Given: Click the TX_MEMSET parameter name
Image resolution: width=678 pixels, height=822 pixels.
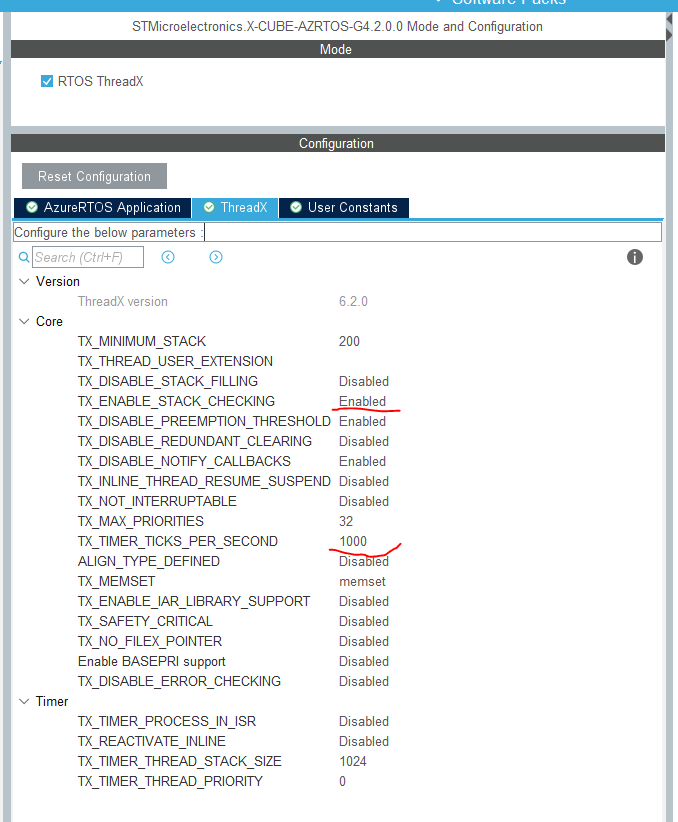Looking at the screenshot, I should coord(116,581).
